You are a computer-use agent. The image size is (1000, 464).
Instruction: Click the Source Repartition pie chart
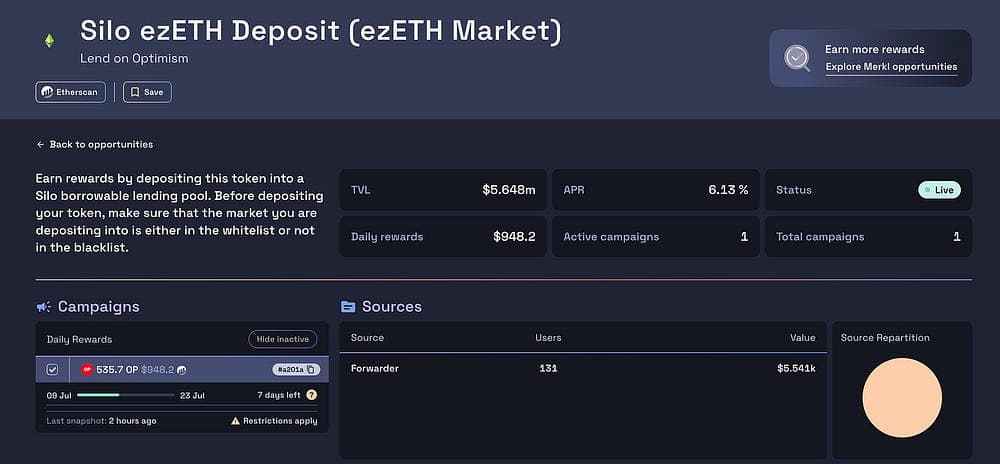pyautogui.click(x=902, y=397)
